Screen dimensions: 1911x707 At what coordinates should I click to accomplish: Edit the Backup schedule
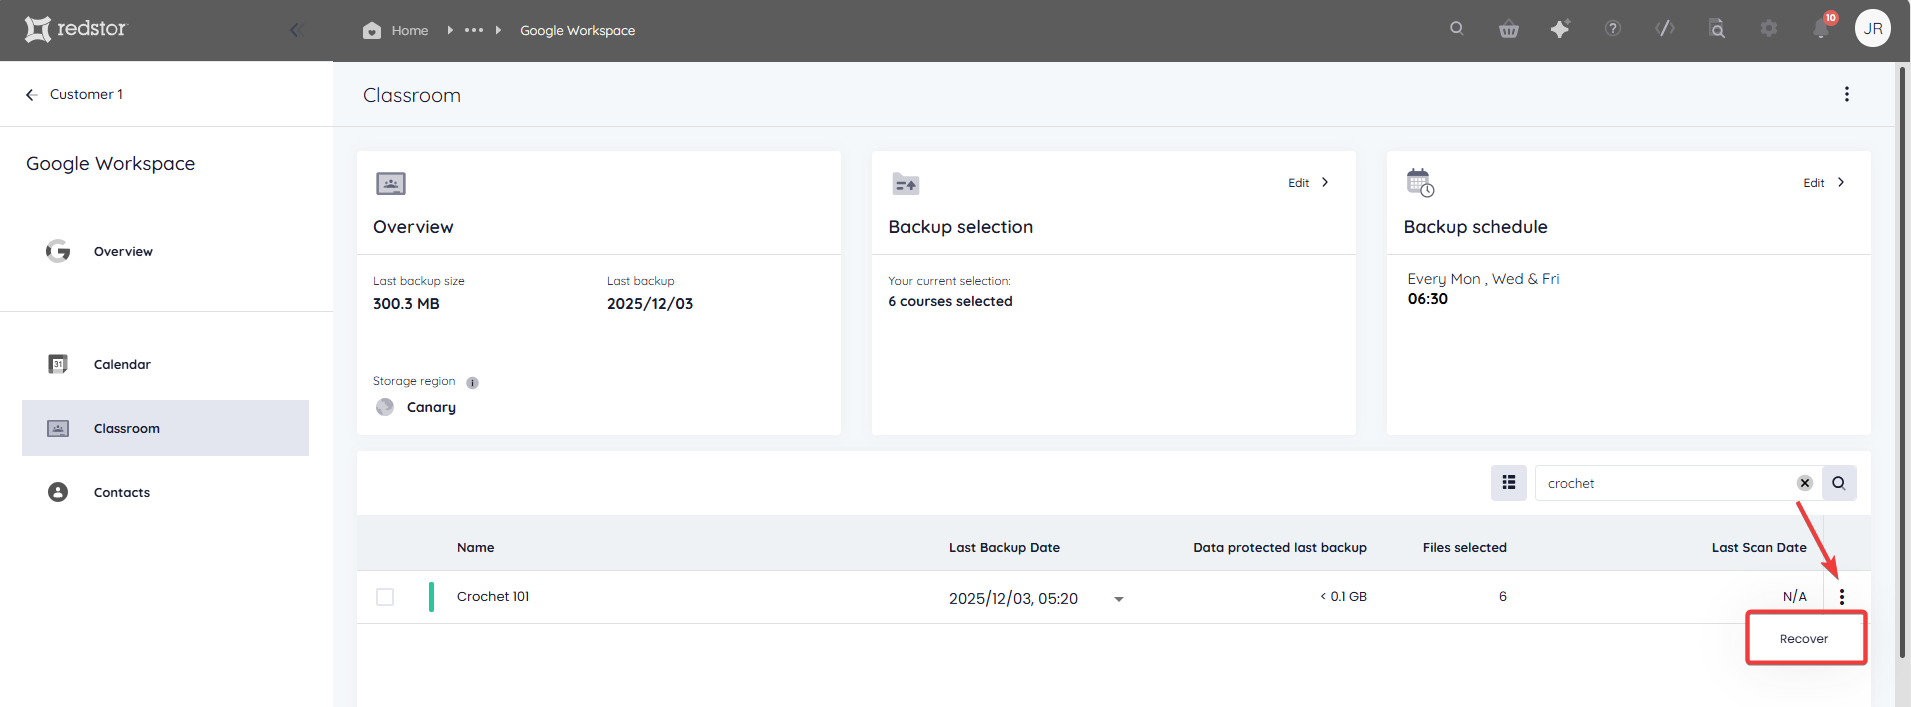point(1814,183)
